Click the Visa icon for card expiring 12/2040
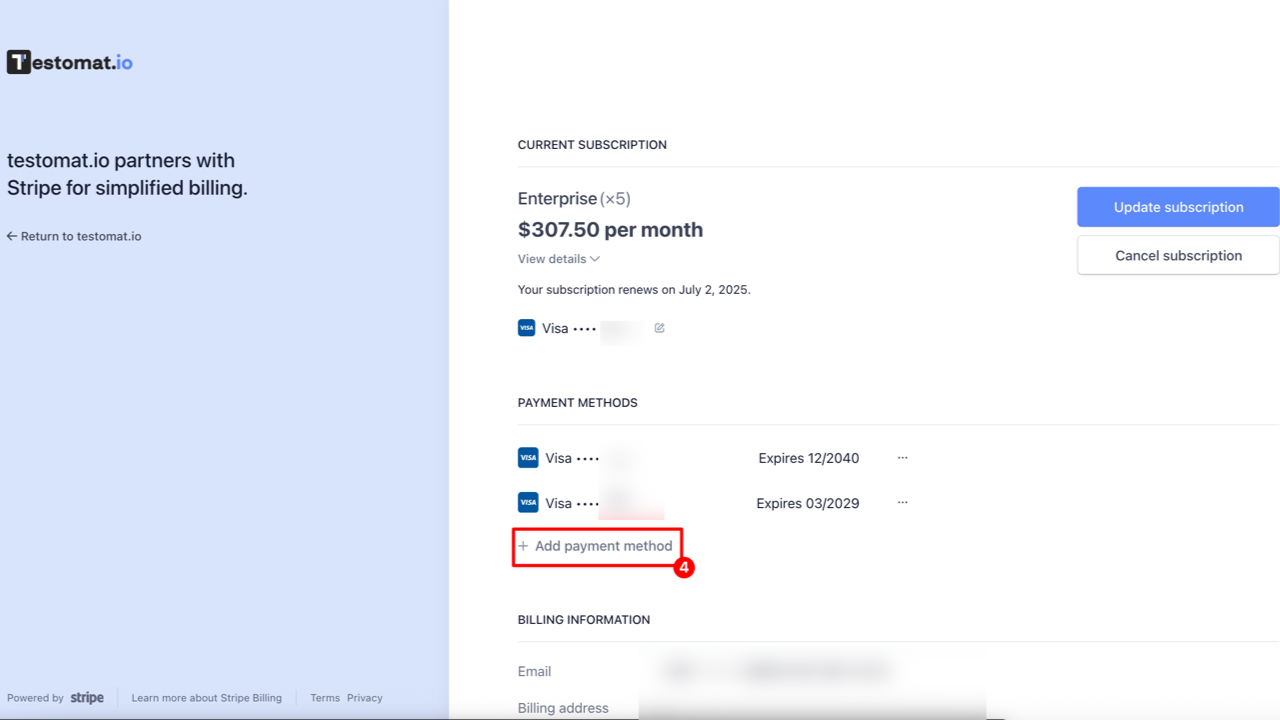 click(527, 457)
